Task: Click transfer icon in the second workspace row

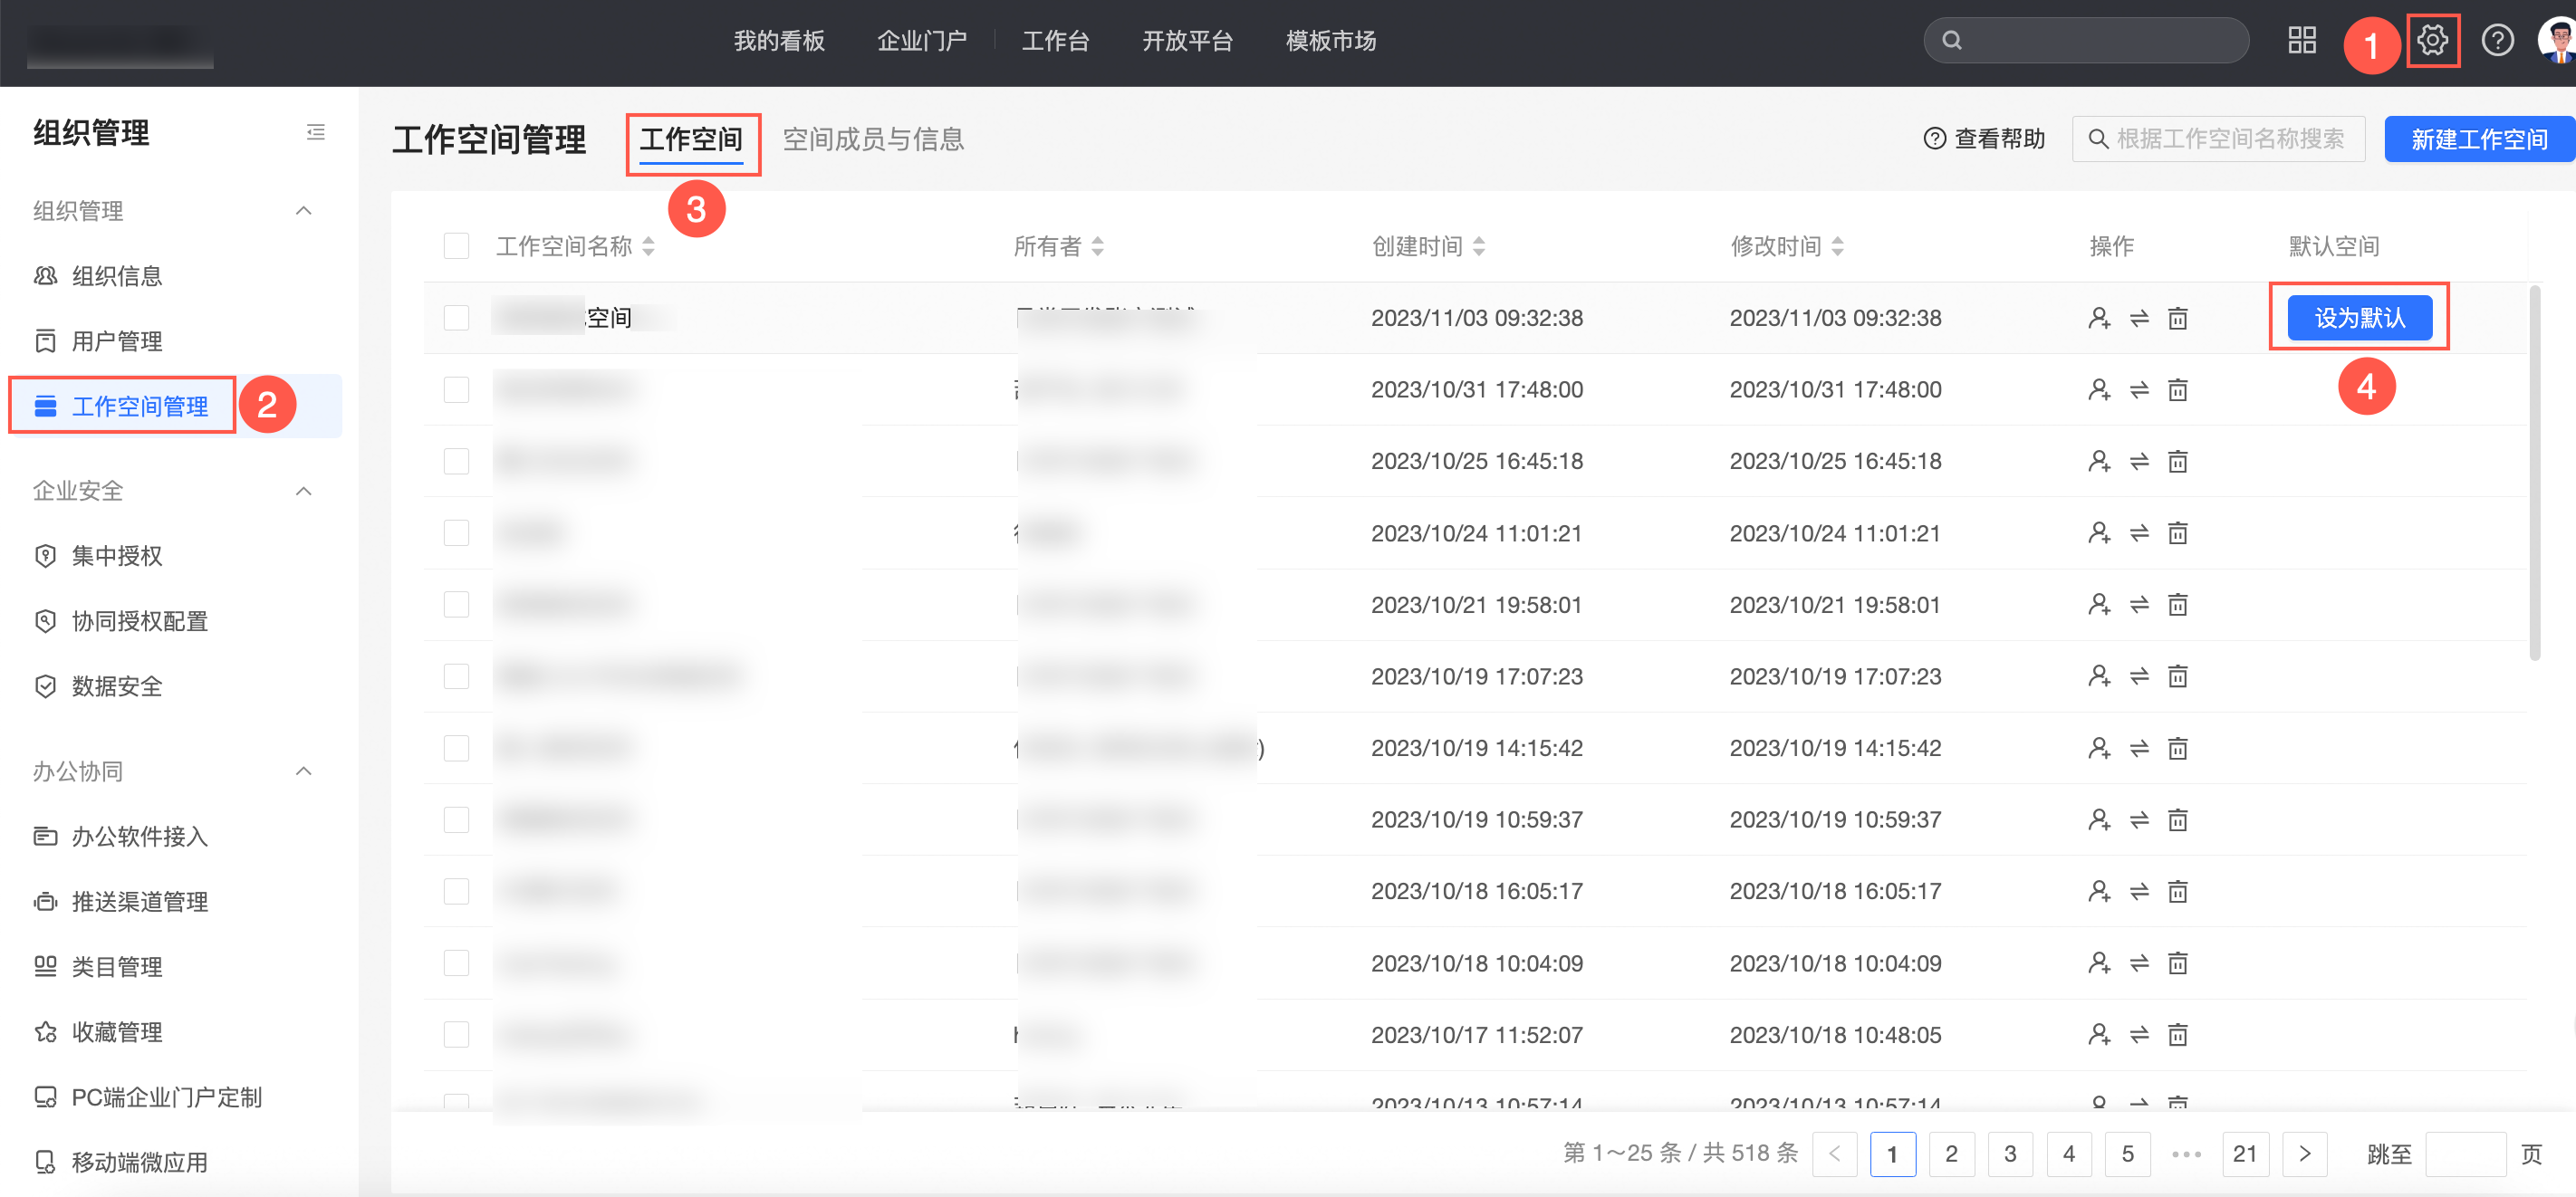Action: (x=2139, y=390)
